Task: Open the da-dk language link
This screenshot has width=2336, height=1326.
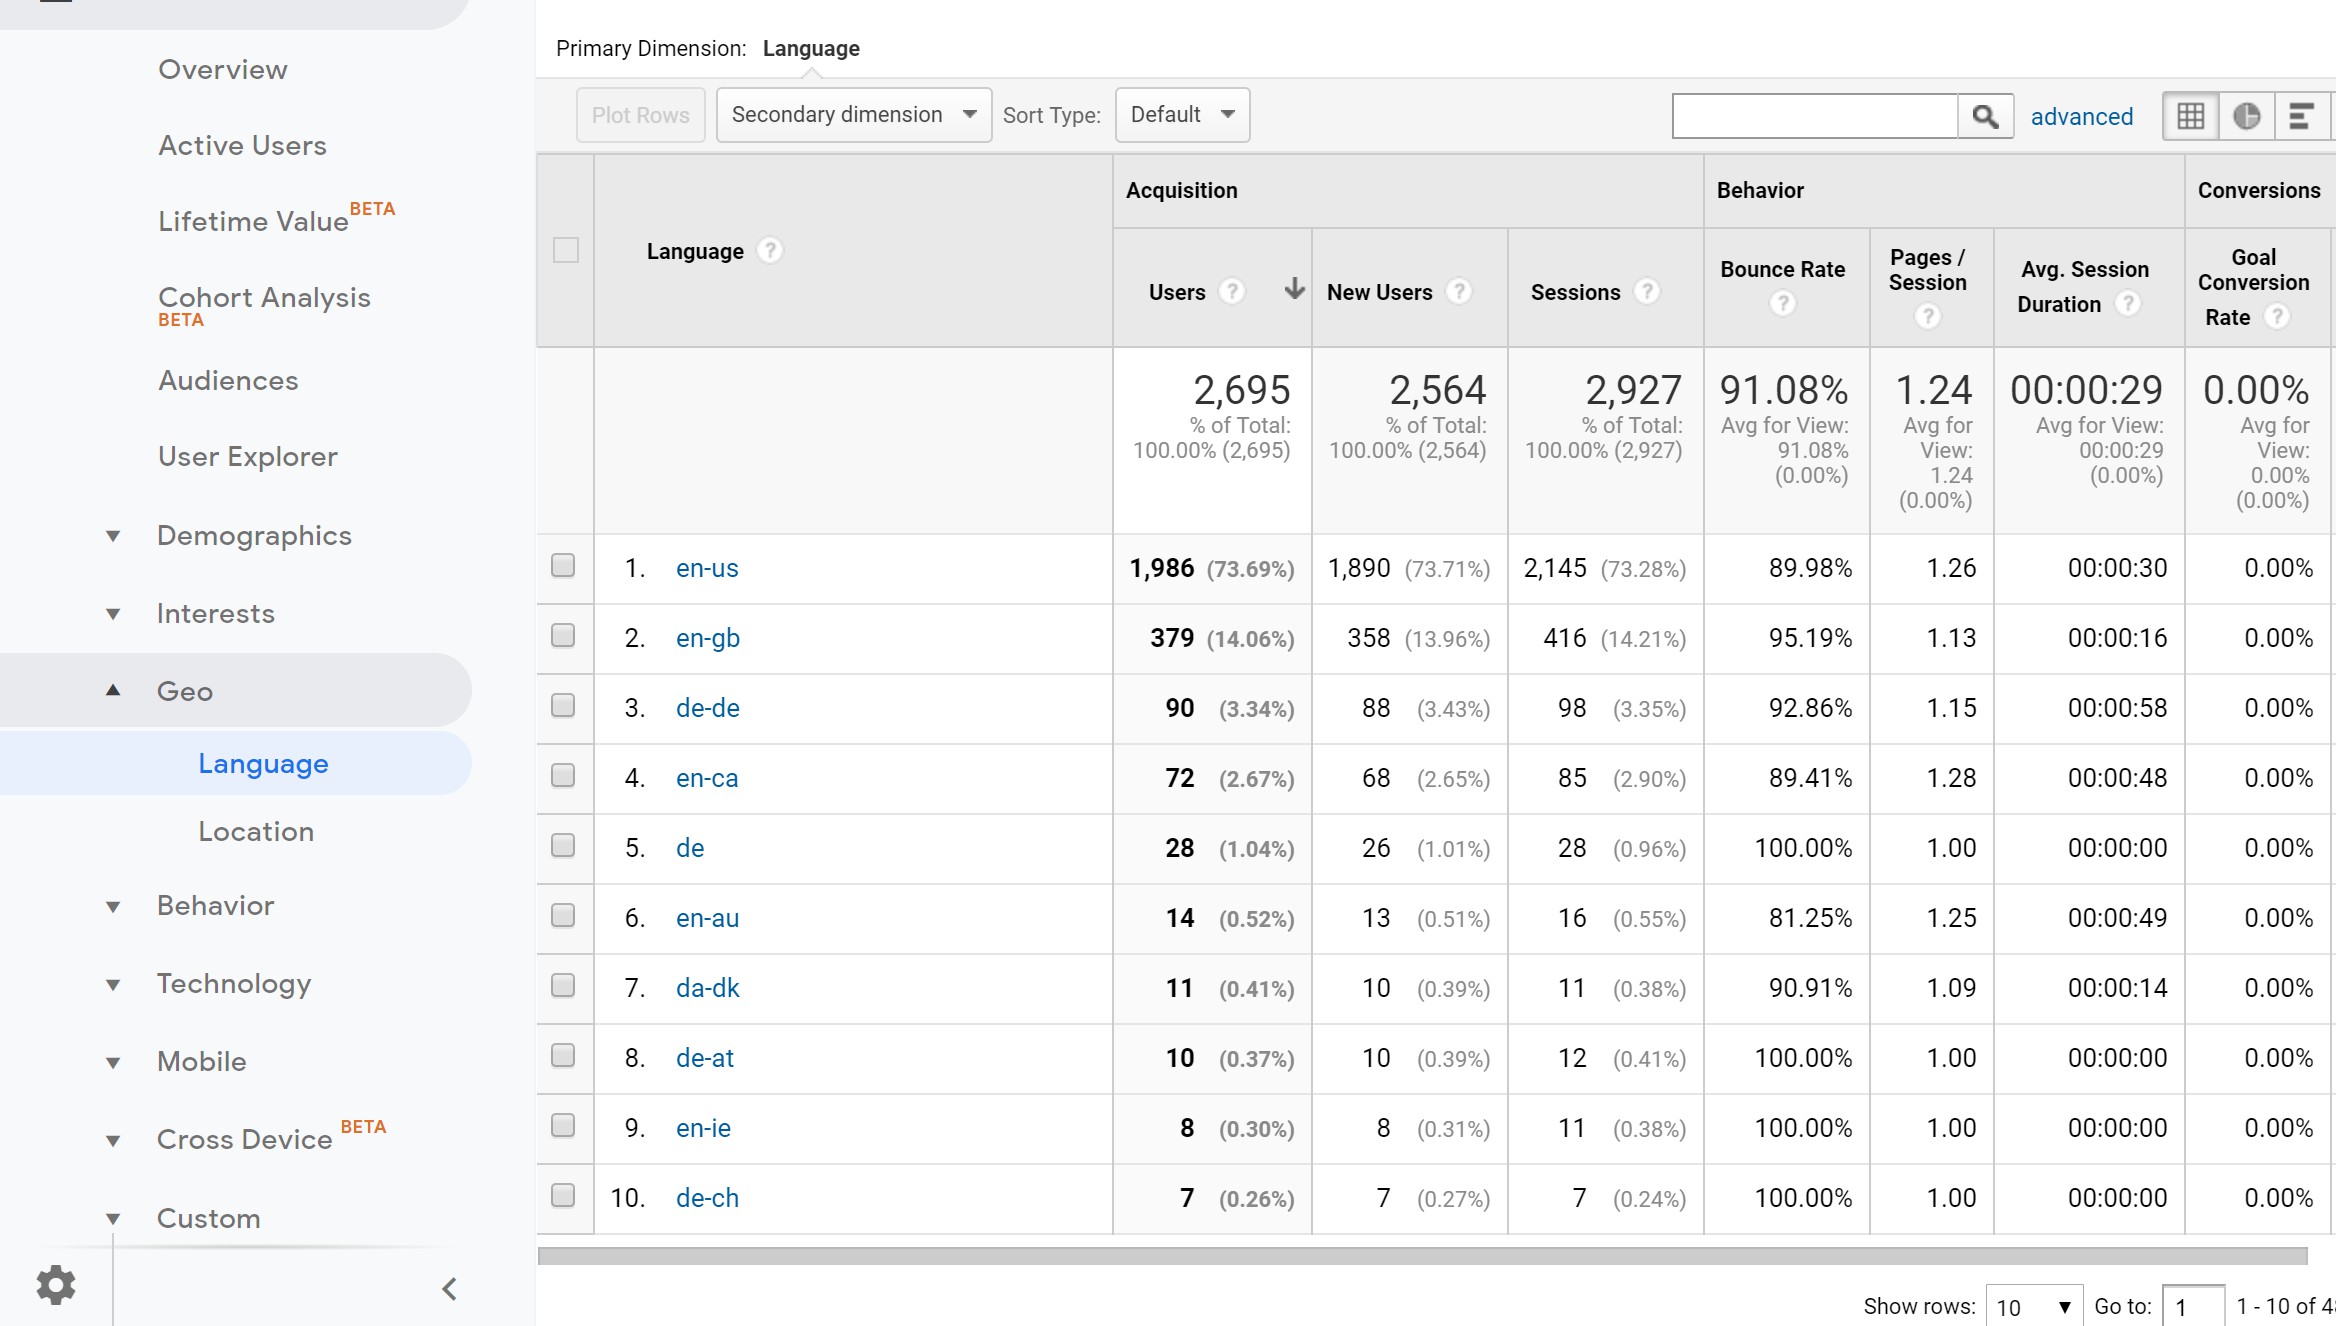Action: pos(708,988)
